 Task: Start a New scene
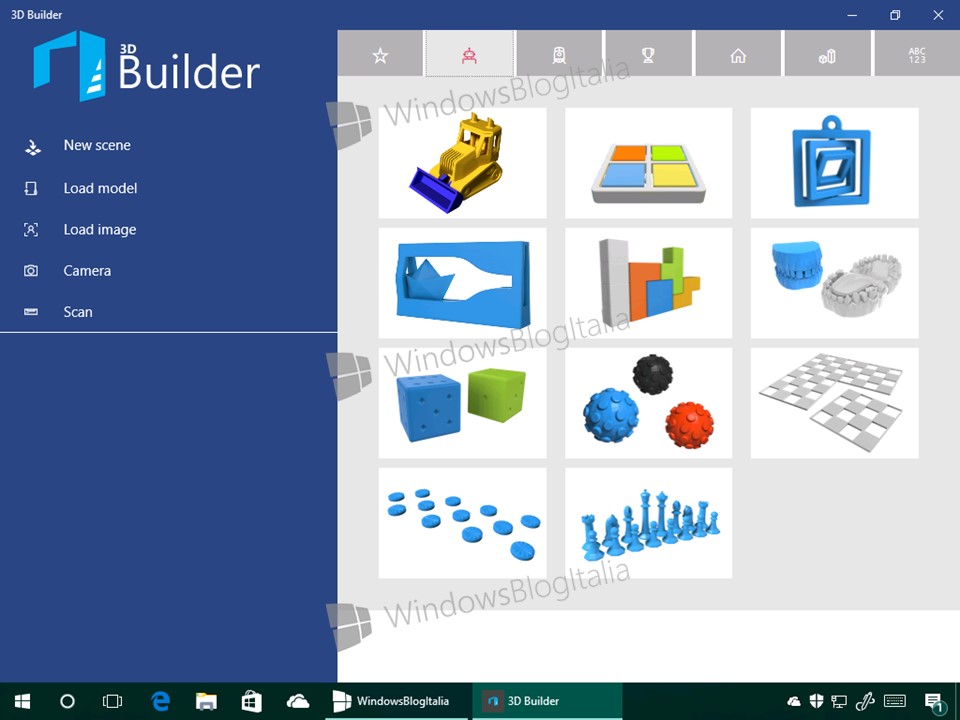pyautogui.click(x=97, y=145)
